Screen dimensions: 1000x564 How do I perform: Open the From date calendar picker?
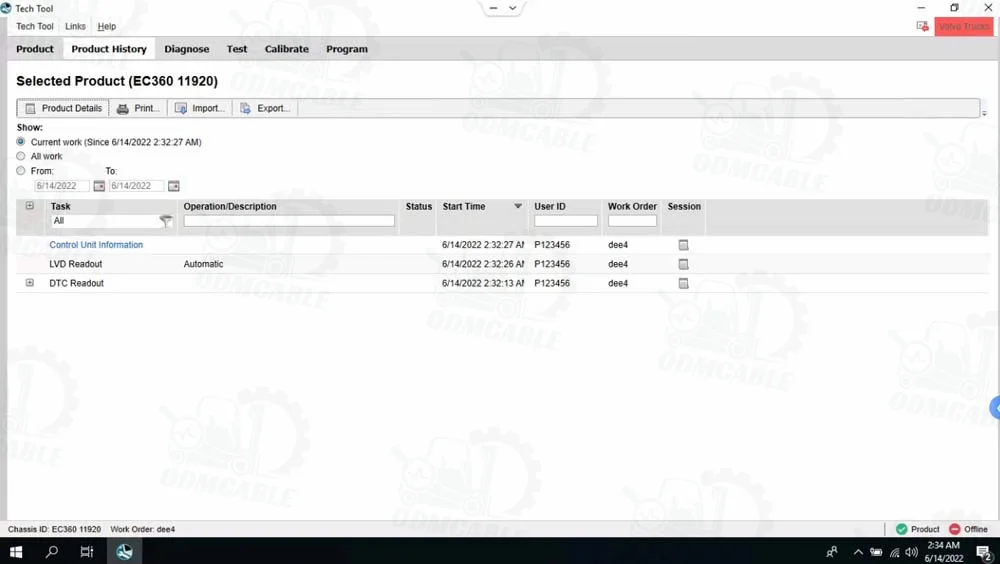[99, 186]
